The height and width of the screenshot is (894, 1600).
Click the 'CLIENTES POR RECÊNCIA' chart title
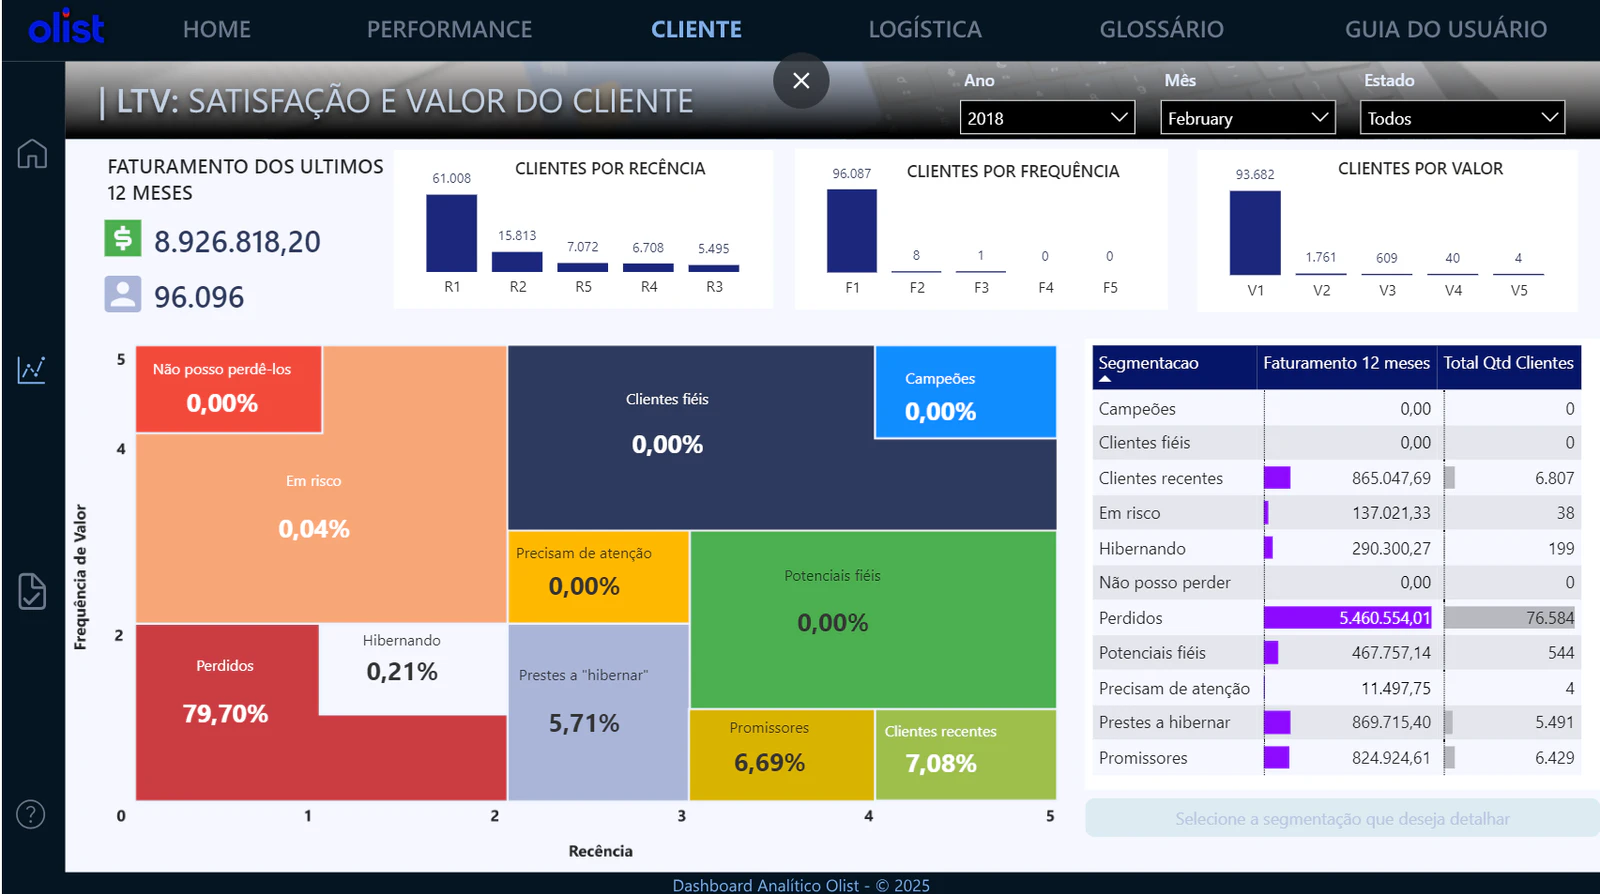[x=610, y=168]
